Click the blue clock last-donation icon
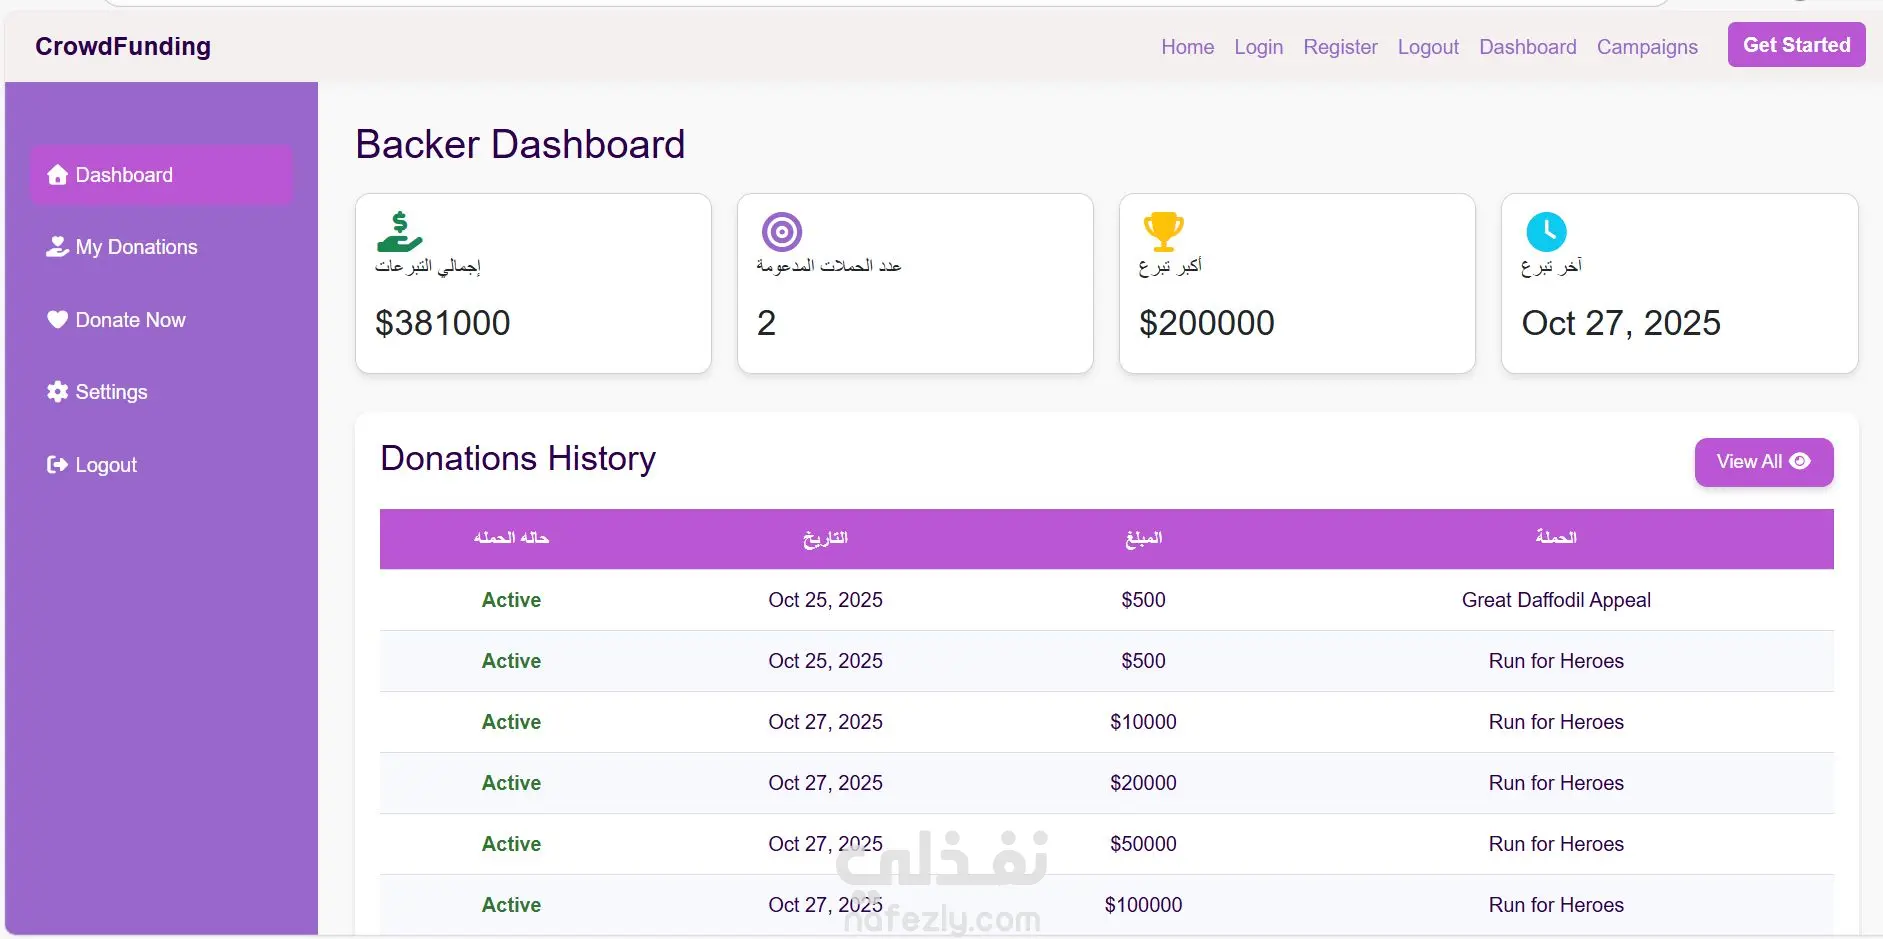 coord(1546,232)
